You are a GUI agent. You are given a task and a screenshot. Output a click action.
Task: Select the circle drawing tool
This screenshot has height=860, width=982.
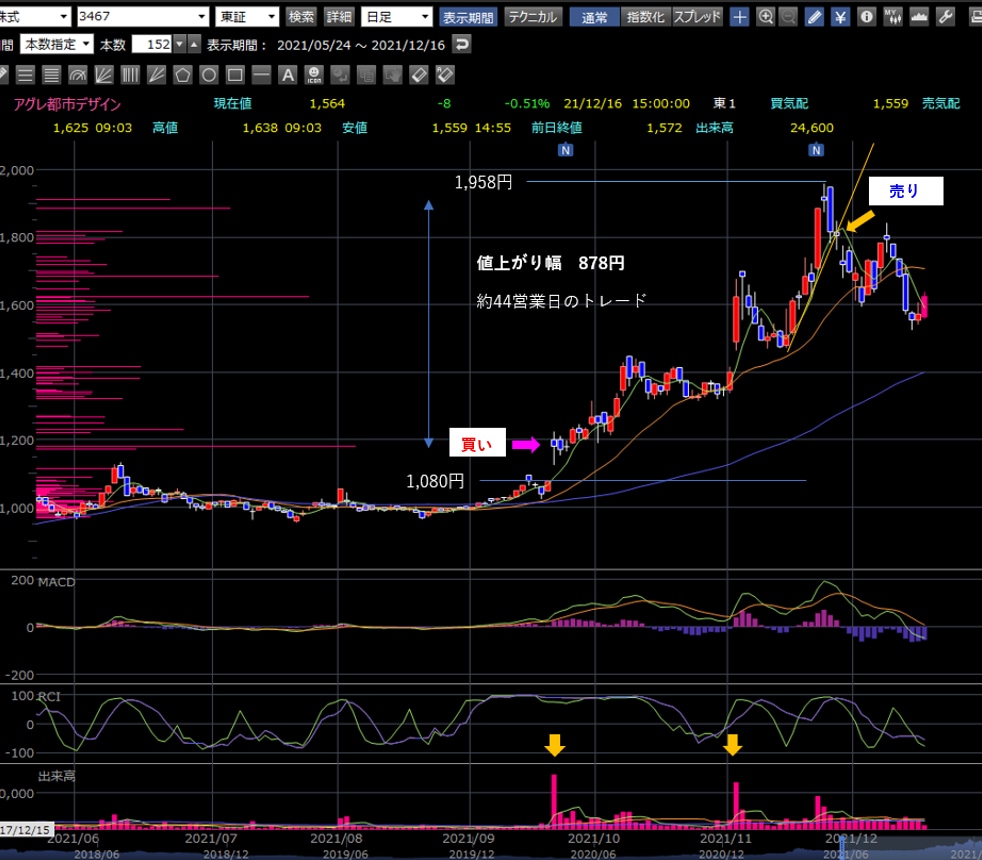point(209,75)
